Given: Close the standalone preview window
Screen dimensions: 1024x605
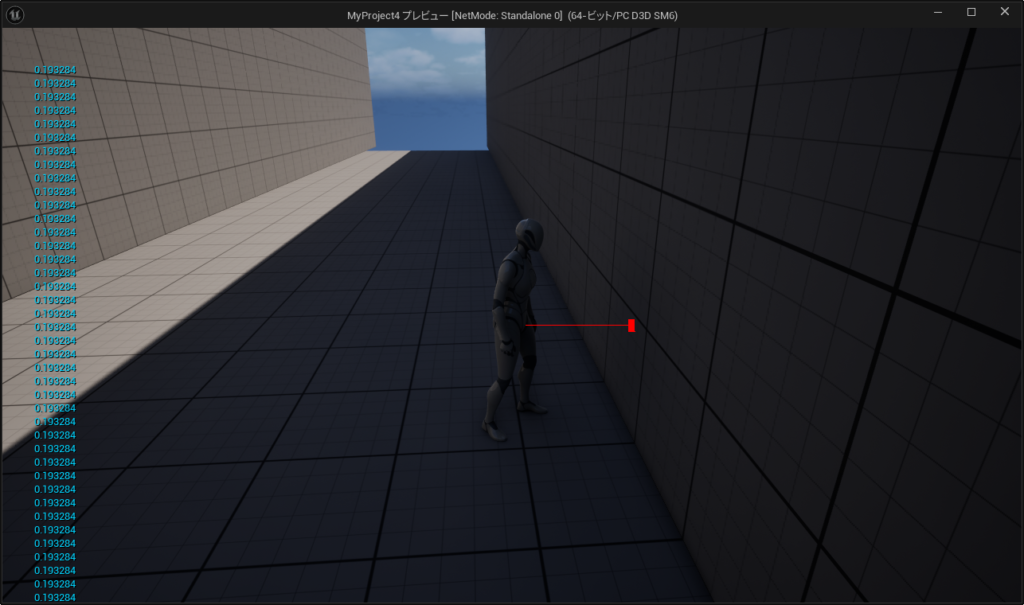Looking at the screenshot, I should tap(1004, 13).
